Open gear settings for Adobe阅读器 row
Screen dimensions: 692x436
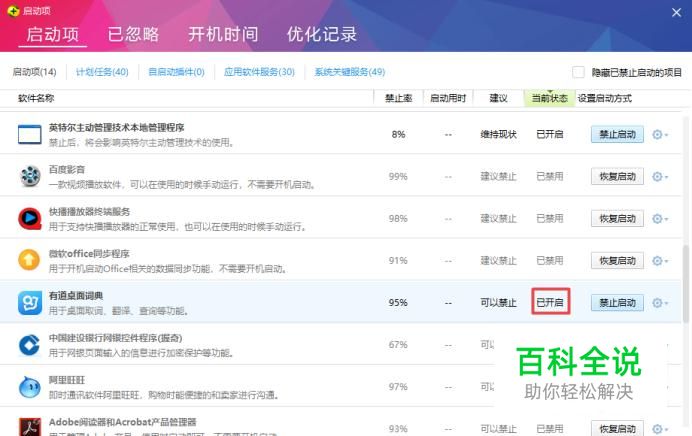660,428
